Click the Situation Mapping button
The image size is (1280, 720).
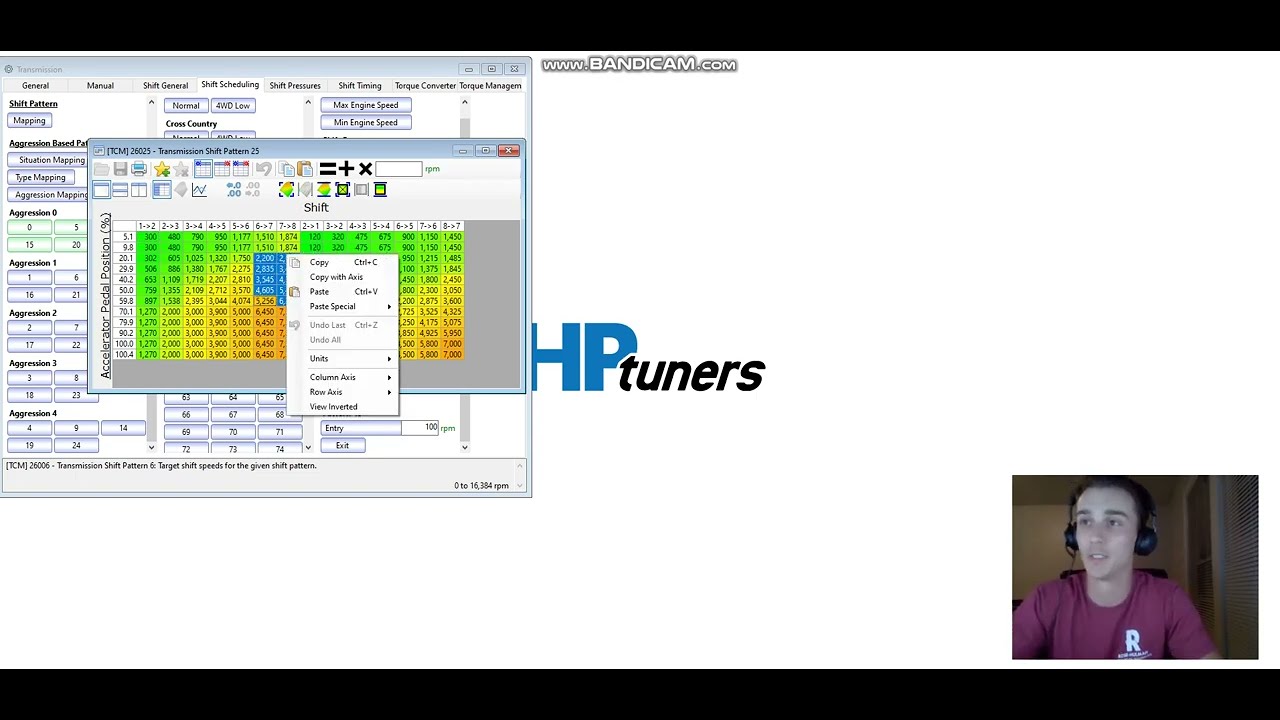50,160
